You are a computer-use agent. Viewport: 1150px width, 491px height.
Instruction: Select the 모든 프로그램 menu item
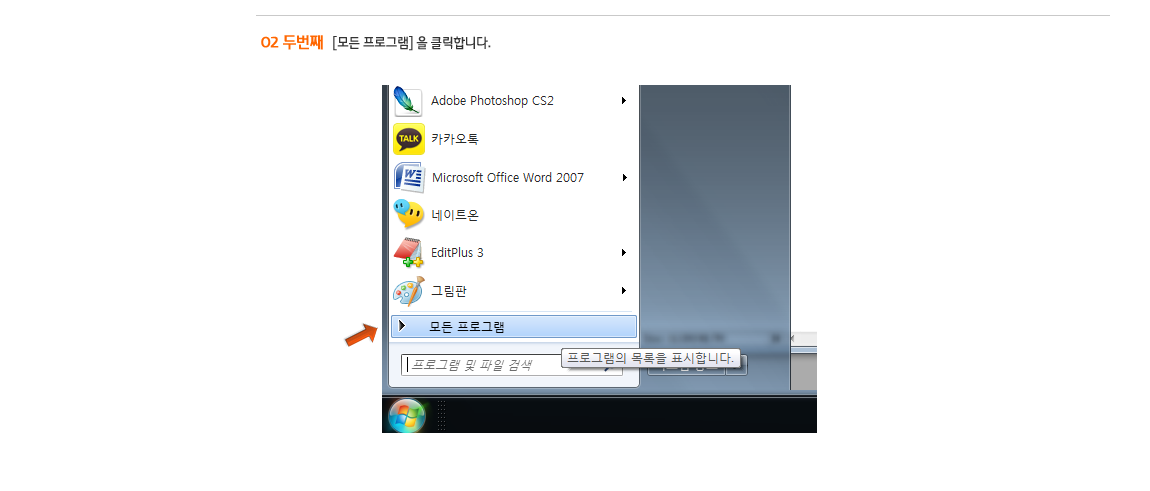pyautogui.click(x=513, y=327)
